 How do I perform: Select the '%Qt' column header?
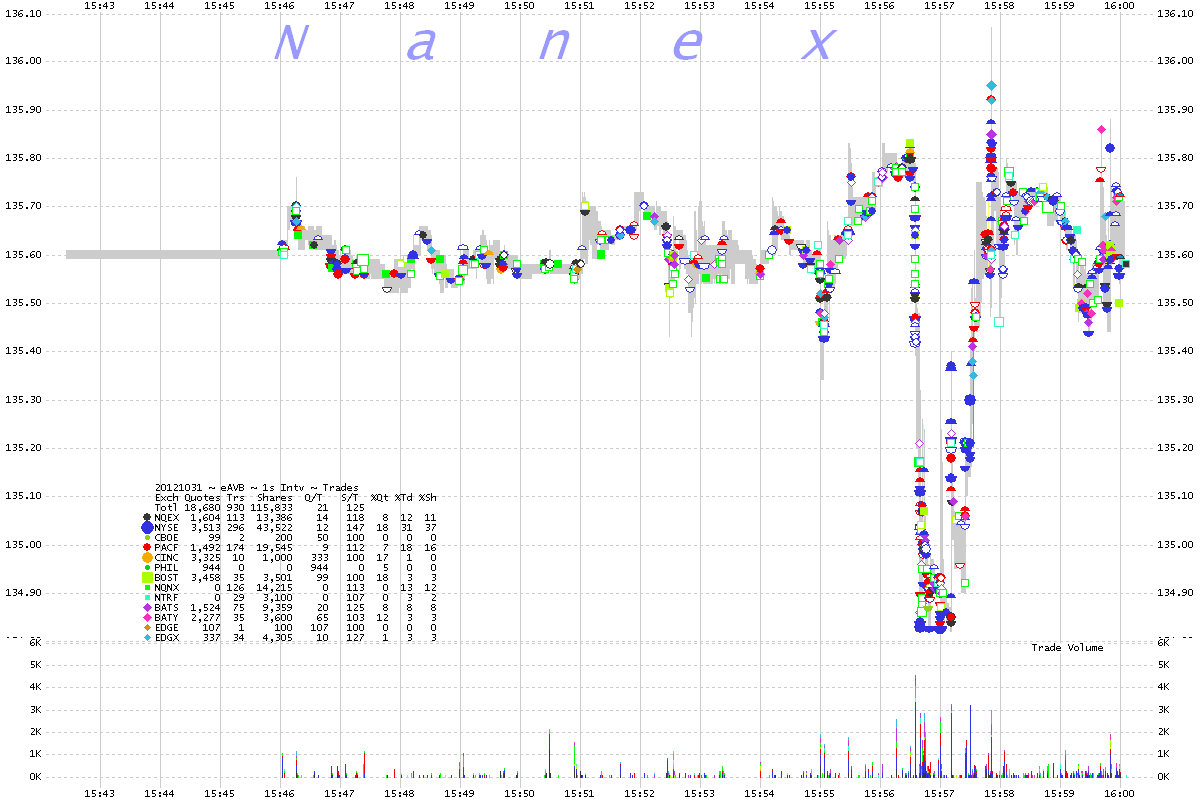[380, 498]
